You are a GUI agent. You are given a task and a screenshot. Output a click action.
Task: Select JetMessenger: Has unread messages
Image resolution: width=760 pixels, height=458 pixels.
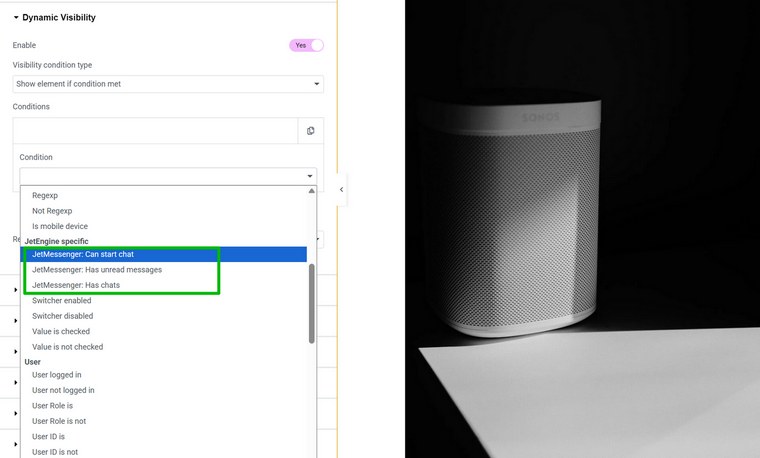point(164,269)
